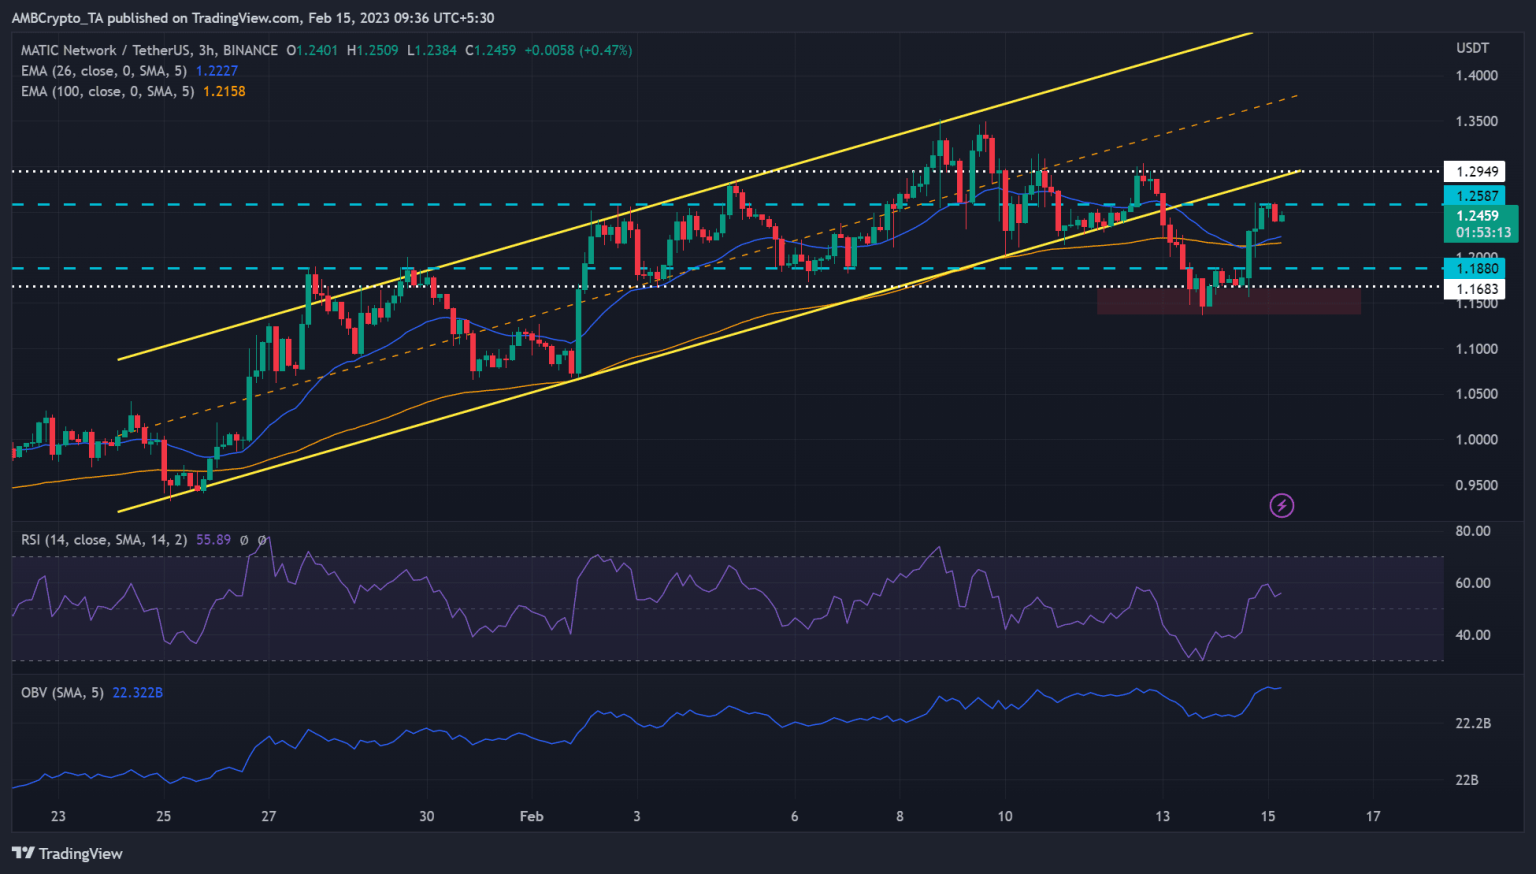The height and width of the screenshot is (874, 1536).
Task: Open the MATIC Network / TetherUS symbol legend
Action: [x=149, y=50]
